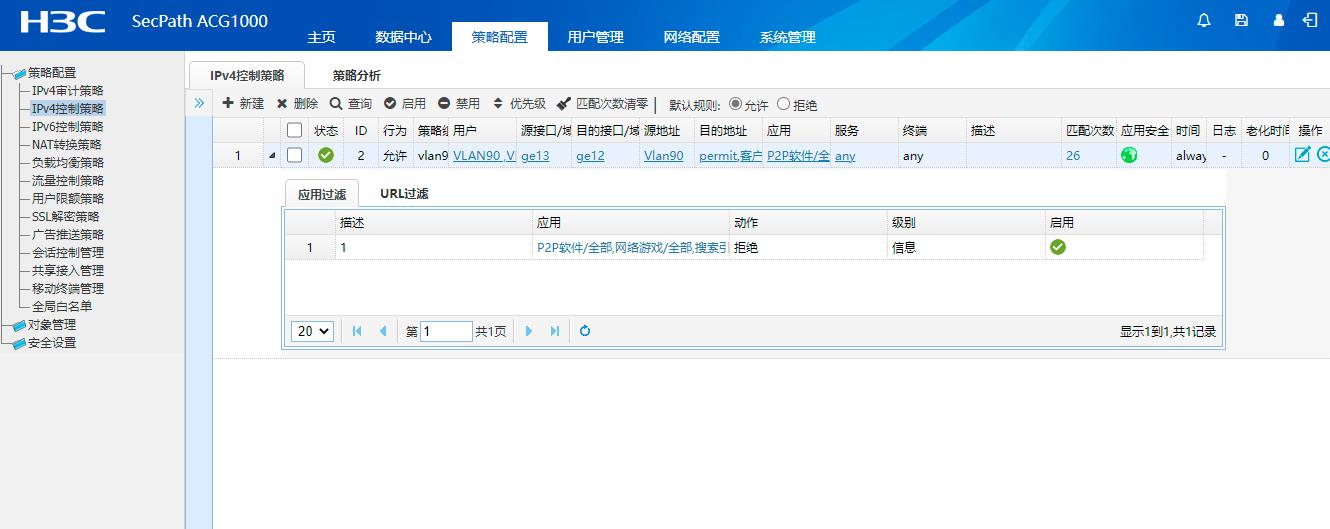Go to last page in pager
The height and width of the screenshot is (529, 1330).
[x=555, y=331]
